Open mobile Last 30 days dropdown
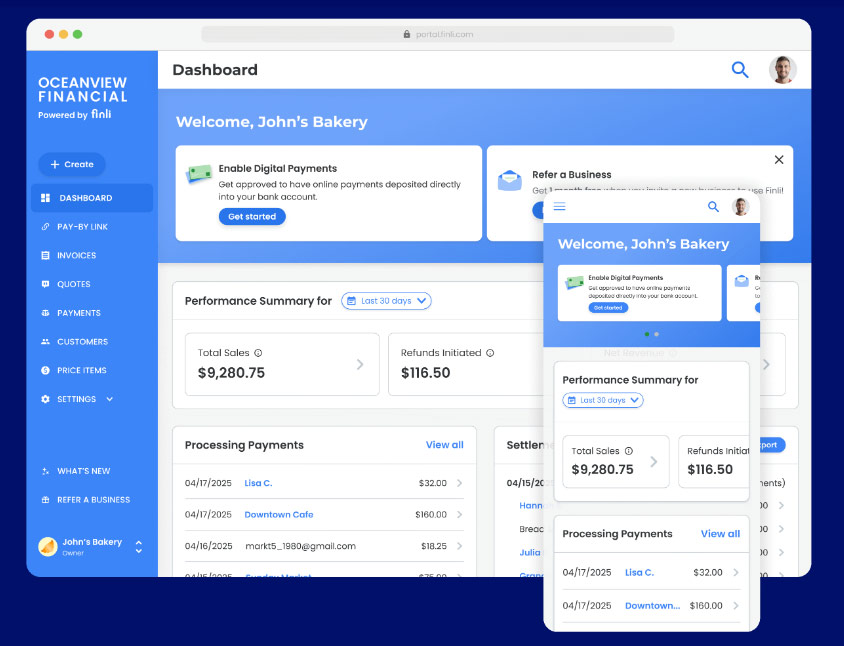The image size is (844, 646). (x=603, y=400)
